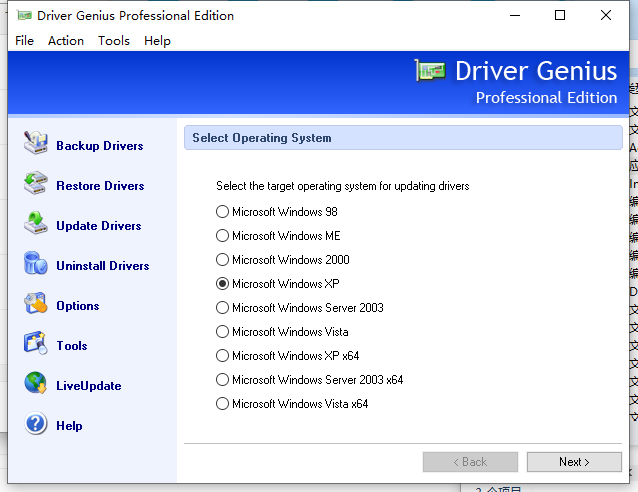Click the Restore Drivers sidebar icon
This screenshot has width=638, height=492.
[x=36, y=184]
